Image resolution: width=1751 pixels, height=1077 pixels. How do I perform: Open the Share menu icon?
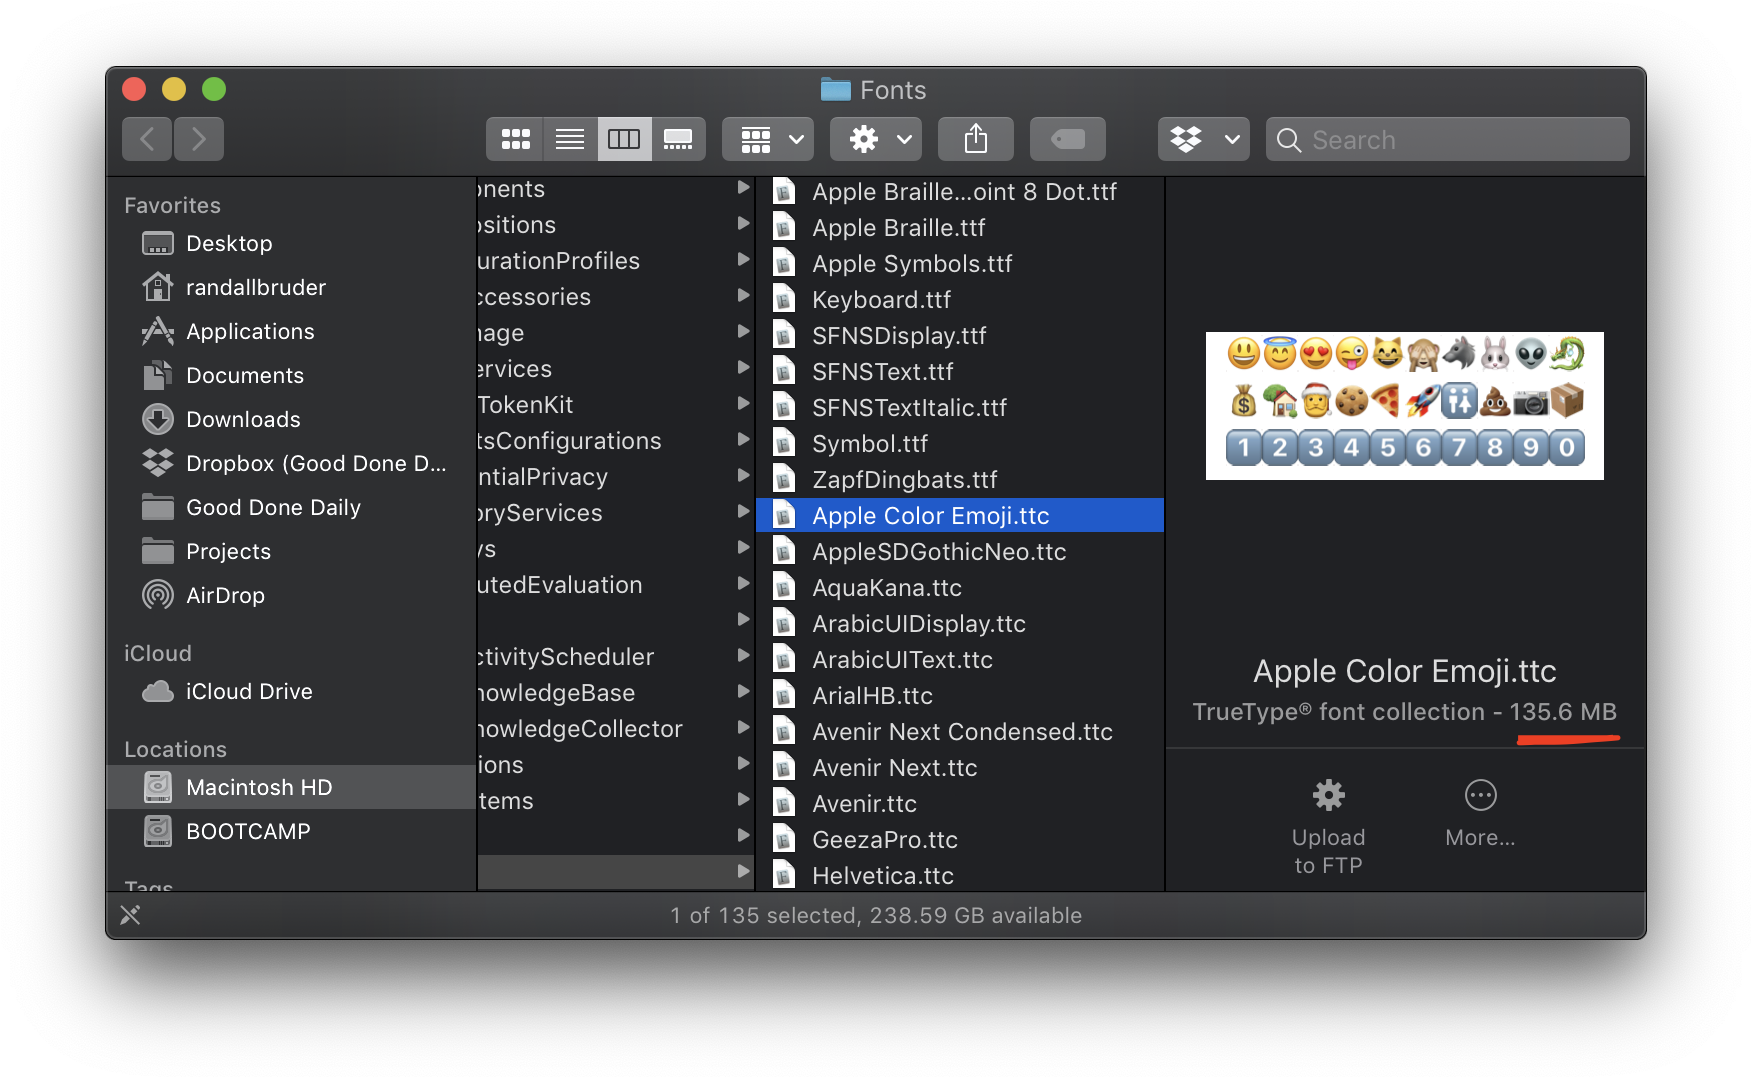point(975,139)
